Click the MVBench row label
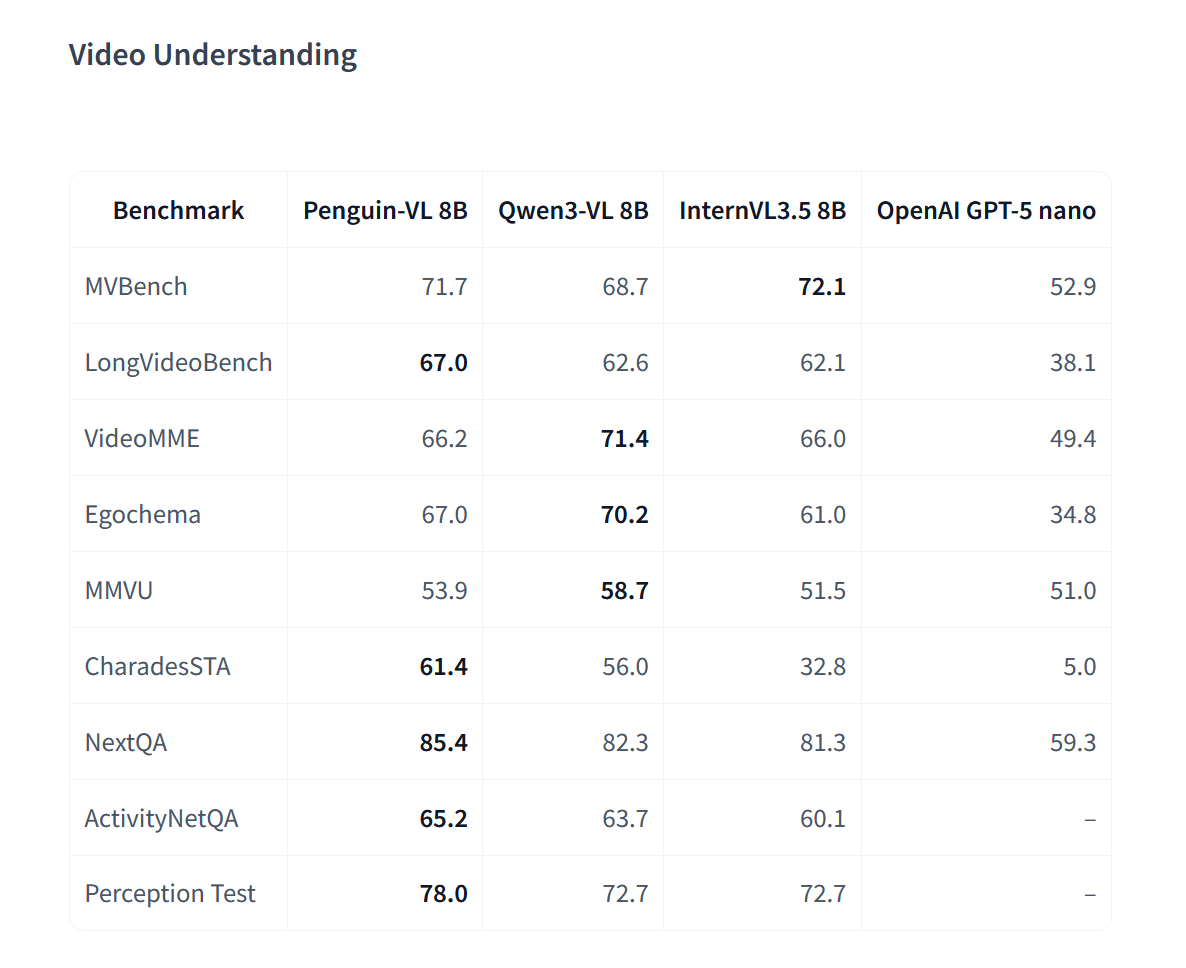Viewport: 1186px width, 968px height. [136, 287]
